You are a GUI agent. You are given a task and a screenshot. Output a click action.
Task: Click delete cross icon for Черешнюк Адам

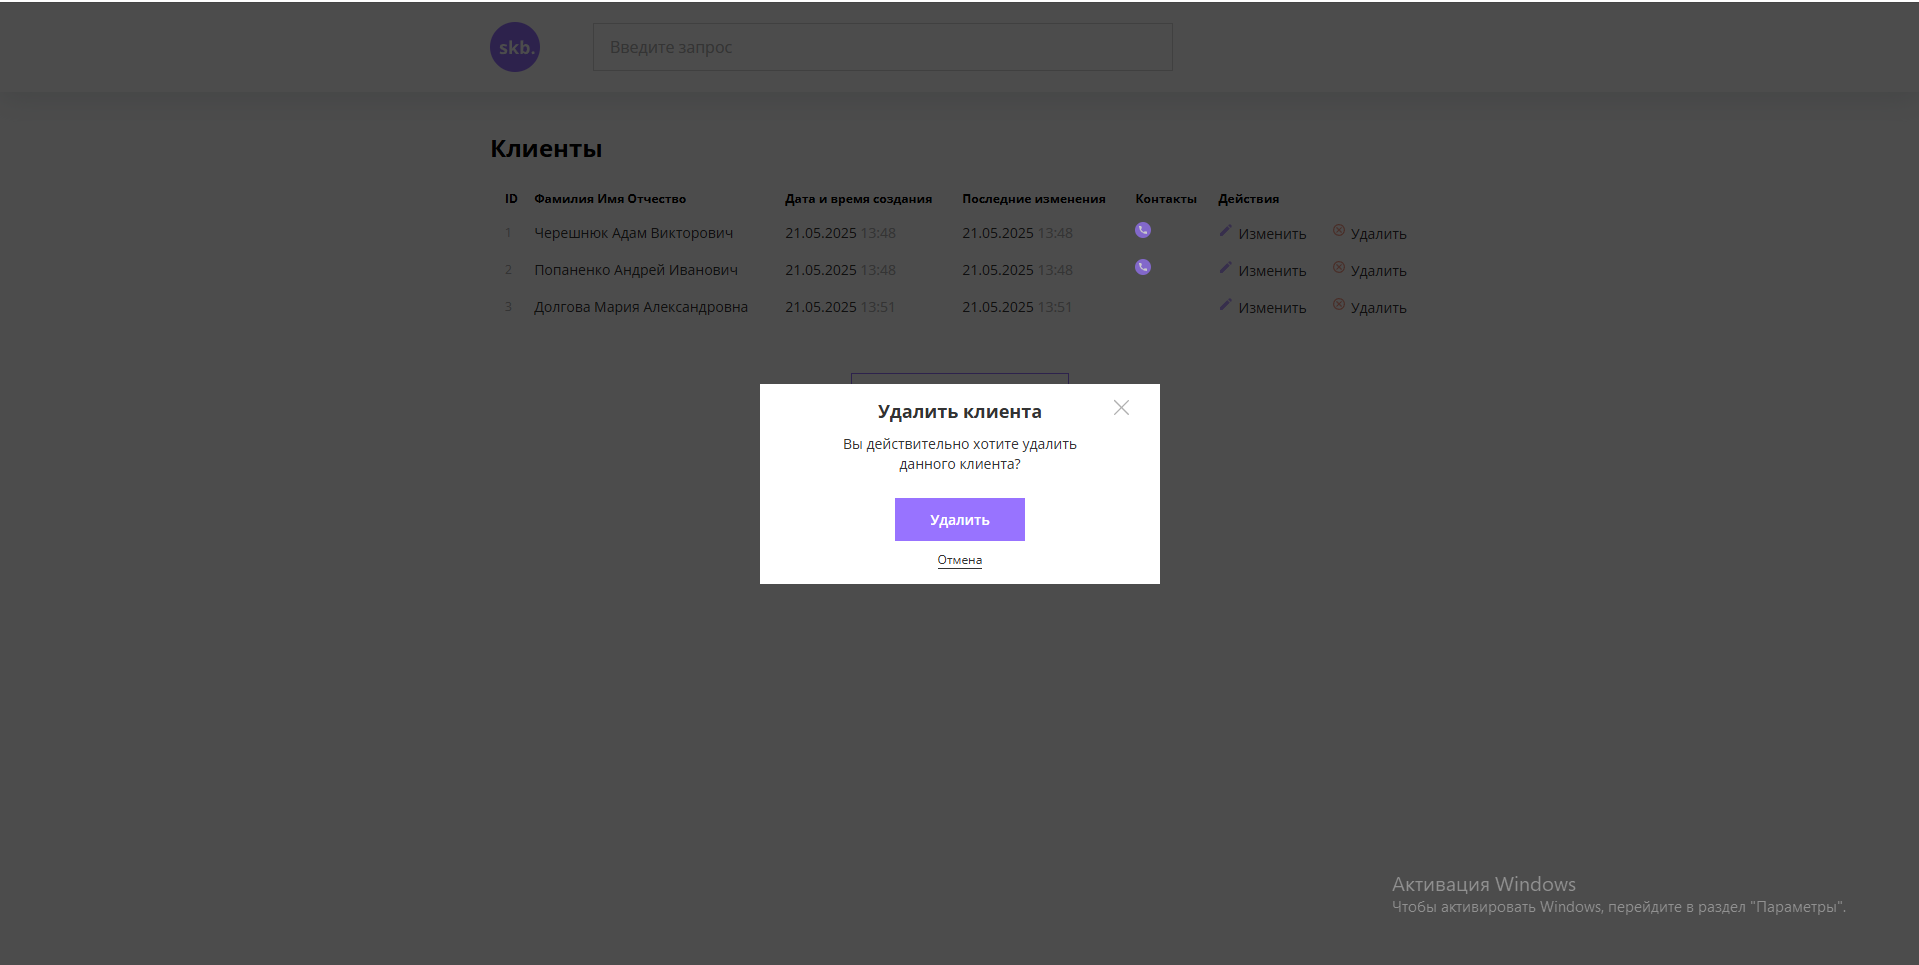point(1338,231)
